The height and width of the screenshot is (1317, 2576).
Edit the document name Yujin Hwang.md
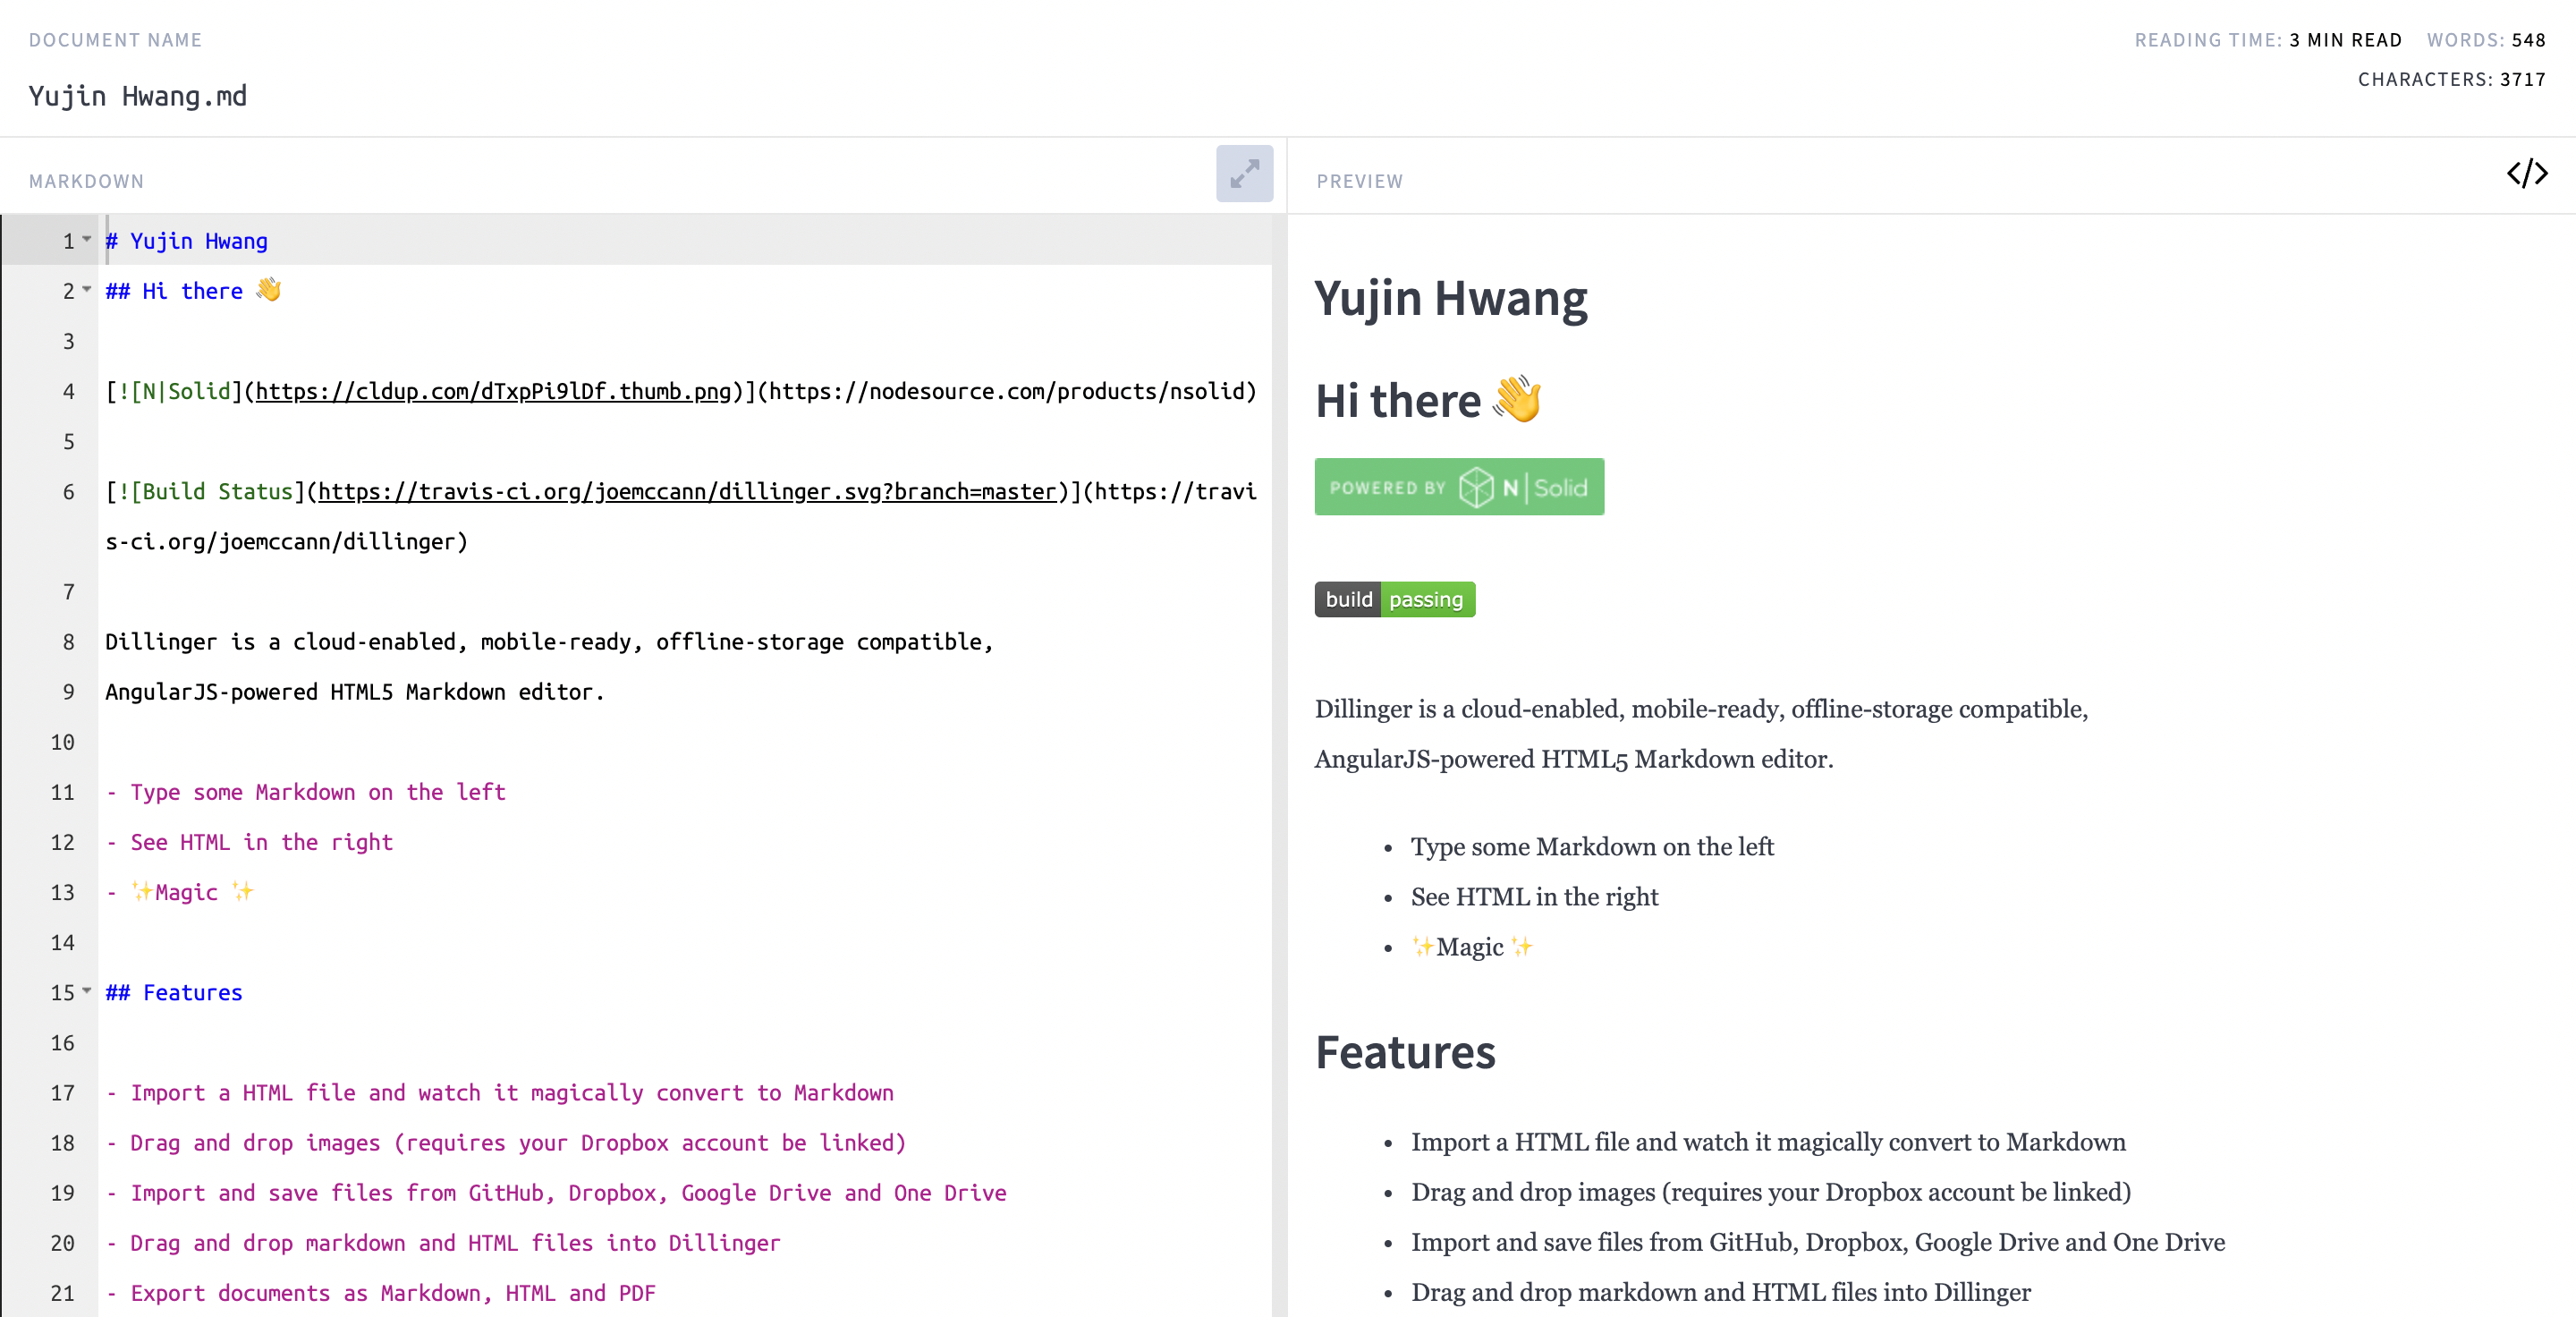tap(138, 96)
